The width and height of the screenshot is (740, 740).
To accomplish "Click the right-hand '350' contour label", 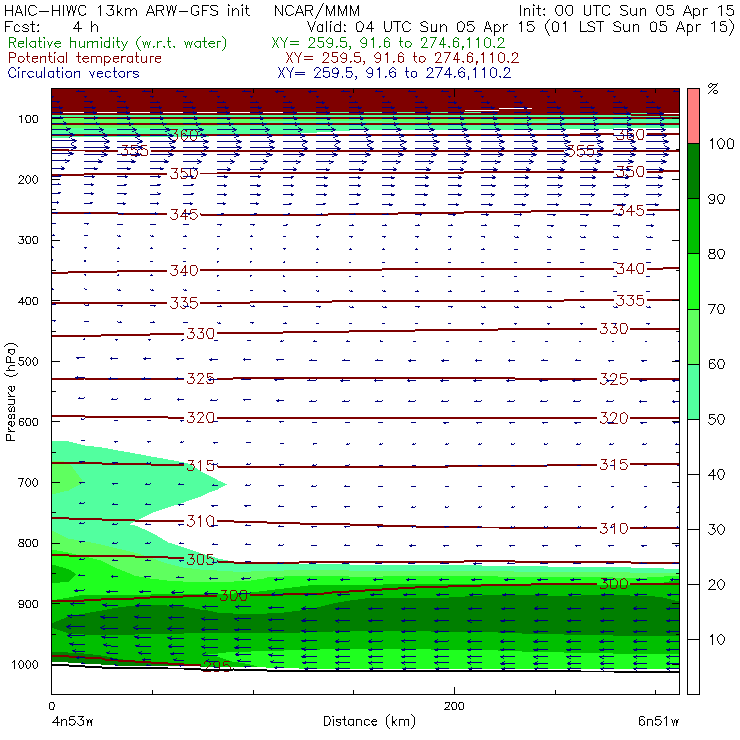I will click(x=630, y=171).
